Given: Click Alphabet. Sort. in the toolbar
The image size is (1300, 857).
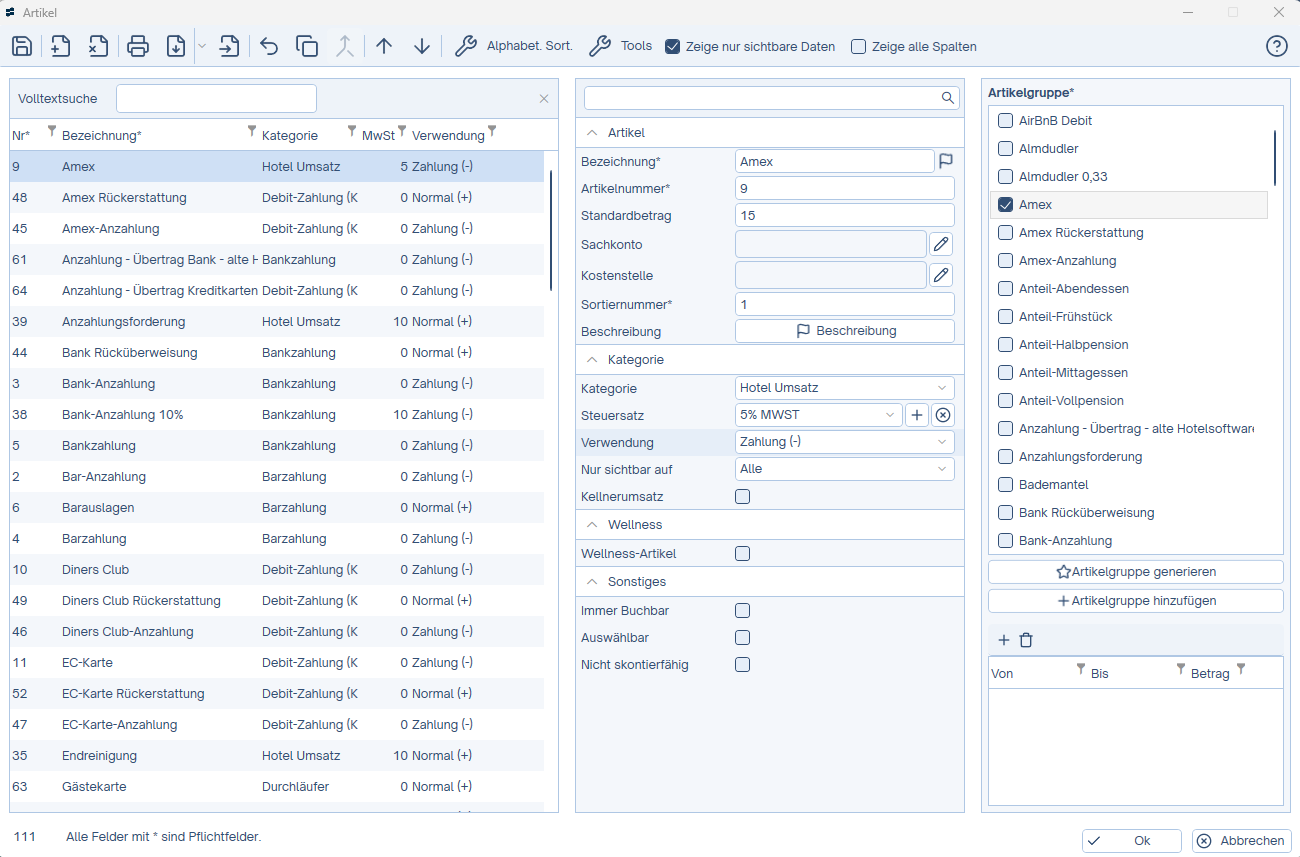Looking at the screenshot, I should pyautogui.click(x=513, y=46).
